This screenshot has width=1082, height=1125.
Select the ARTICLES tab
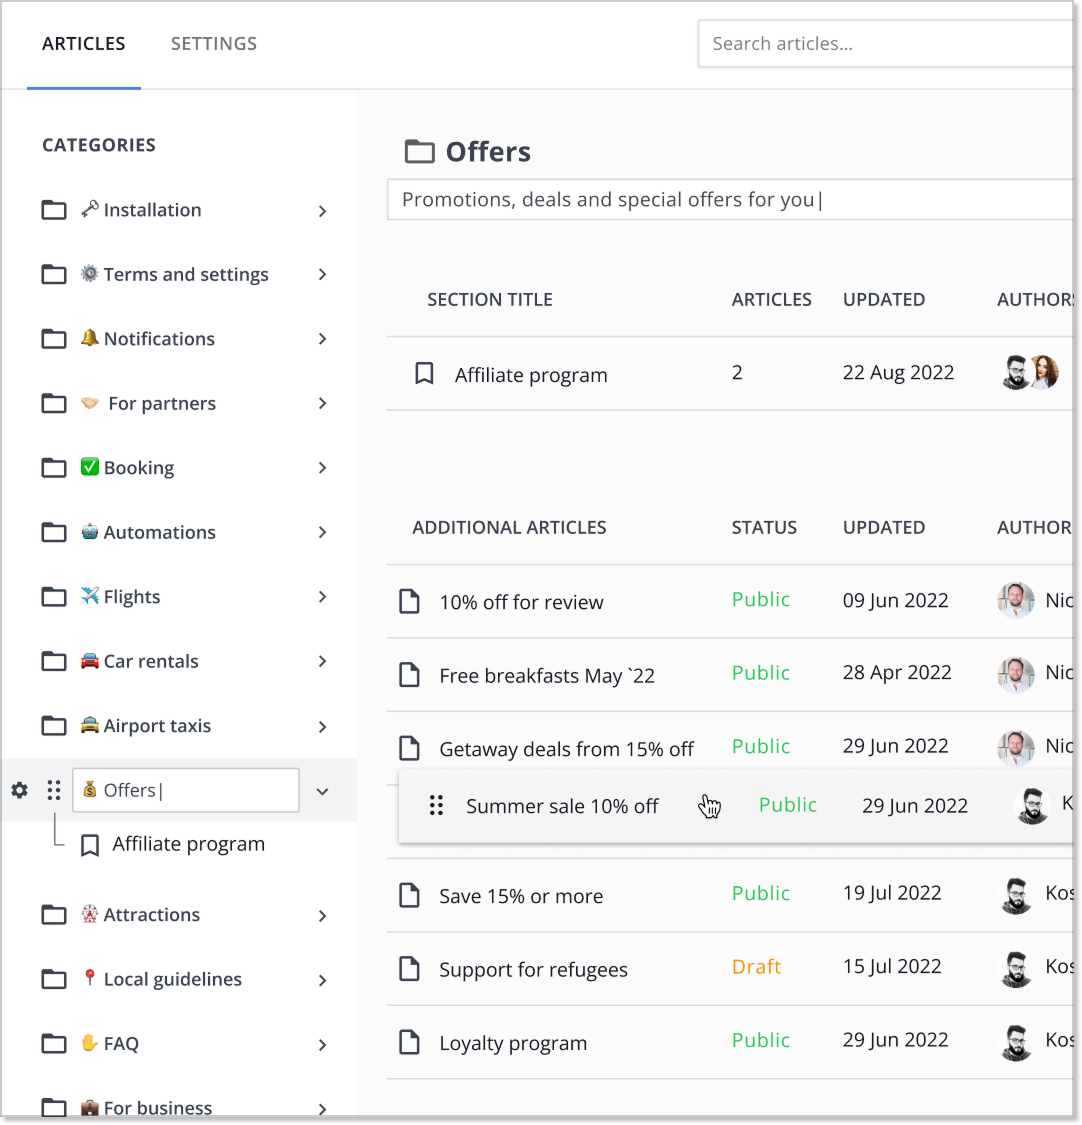[84, 43]
